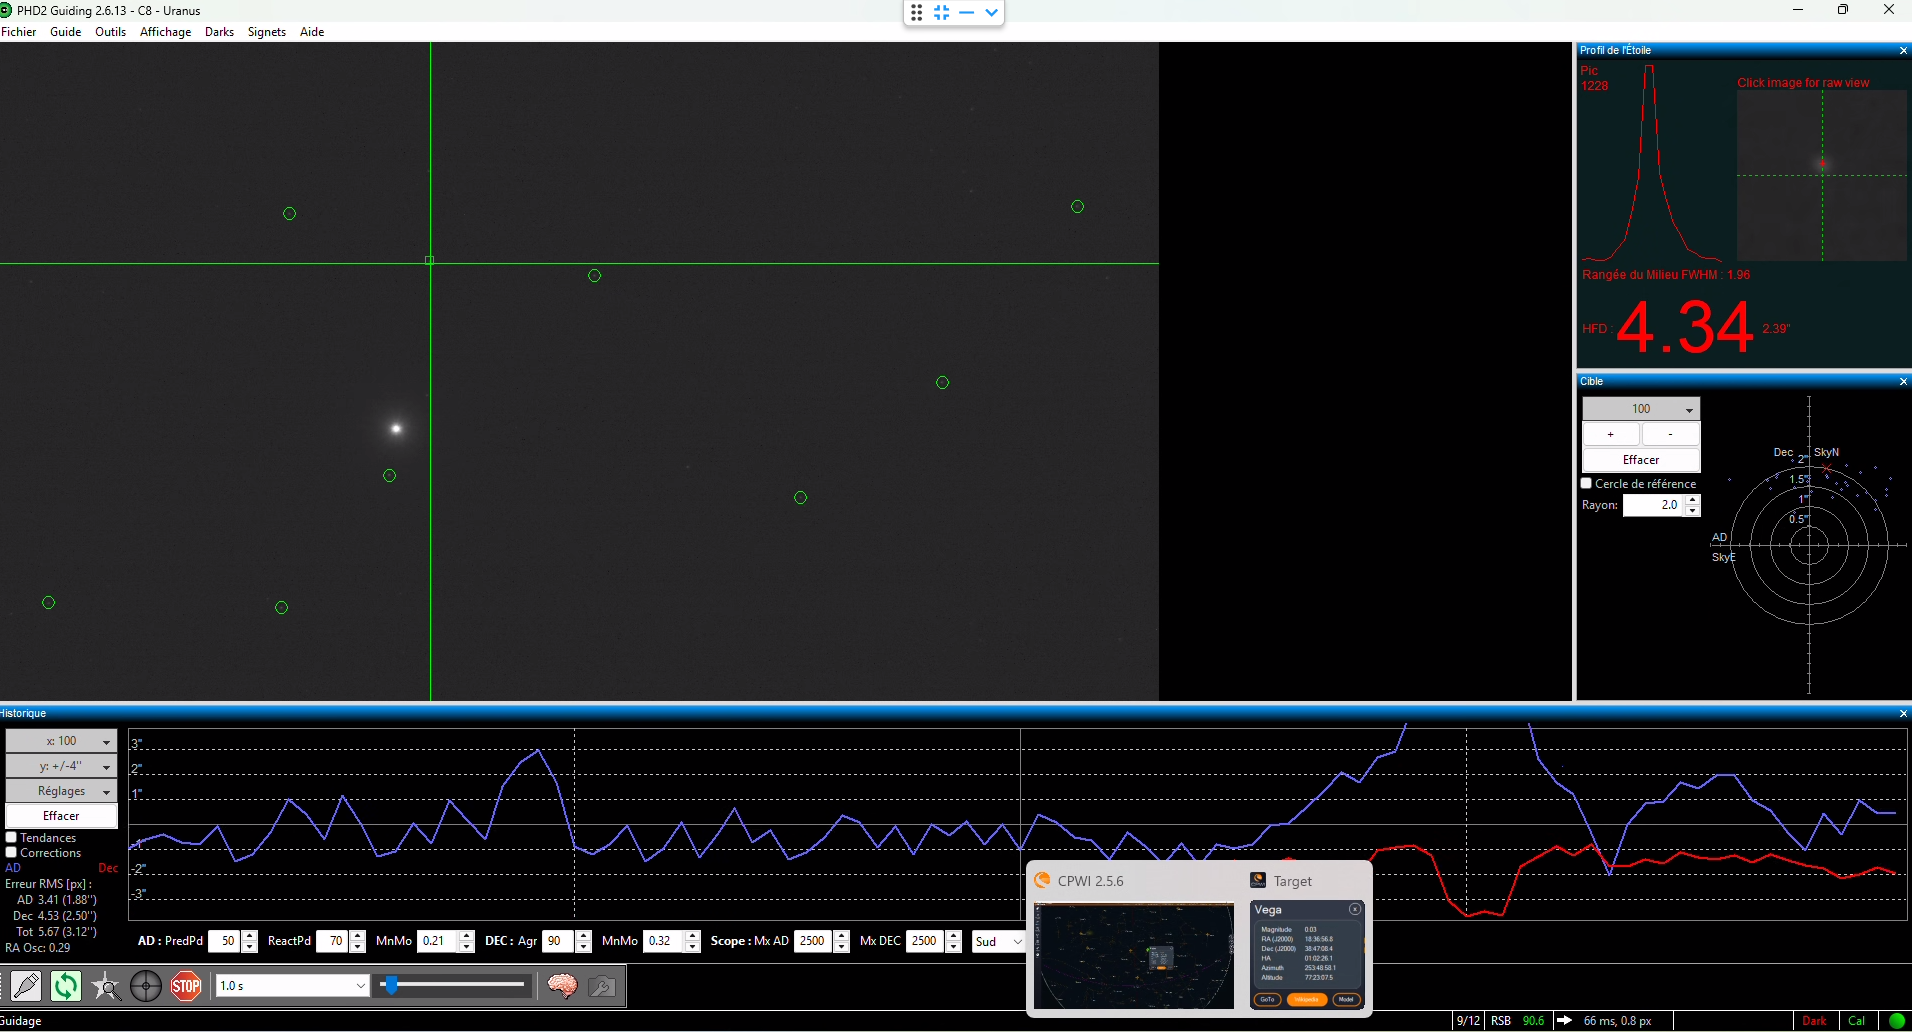
Task: Increase the DEC Agr value with up arrow
Action: click(584, 936)
